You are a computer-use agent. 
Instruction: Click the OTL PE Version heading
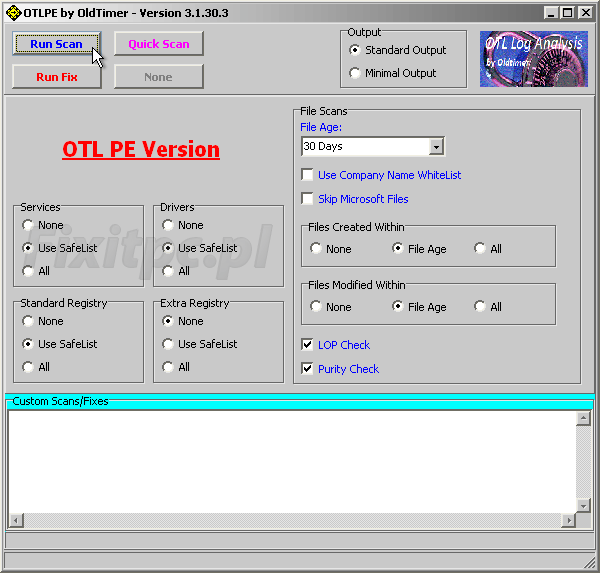[141, 150]
